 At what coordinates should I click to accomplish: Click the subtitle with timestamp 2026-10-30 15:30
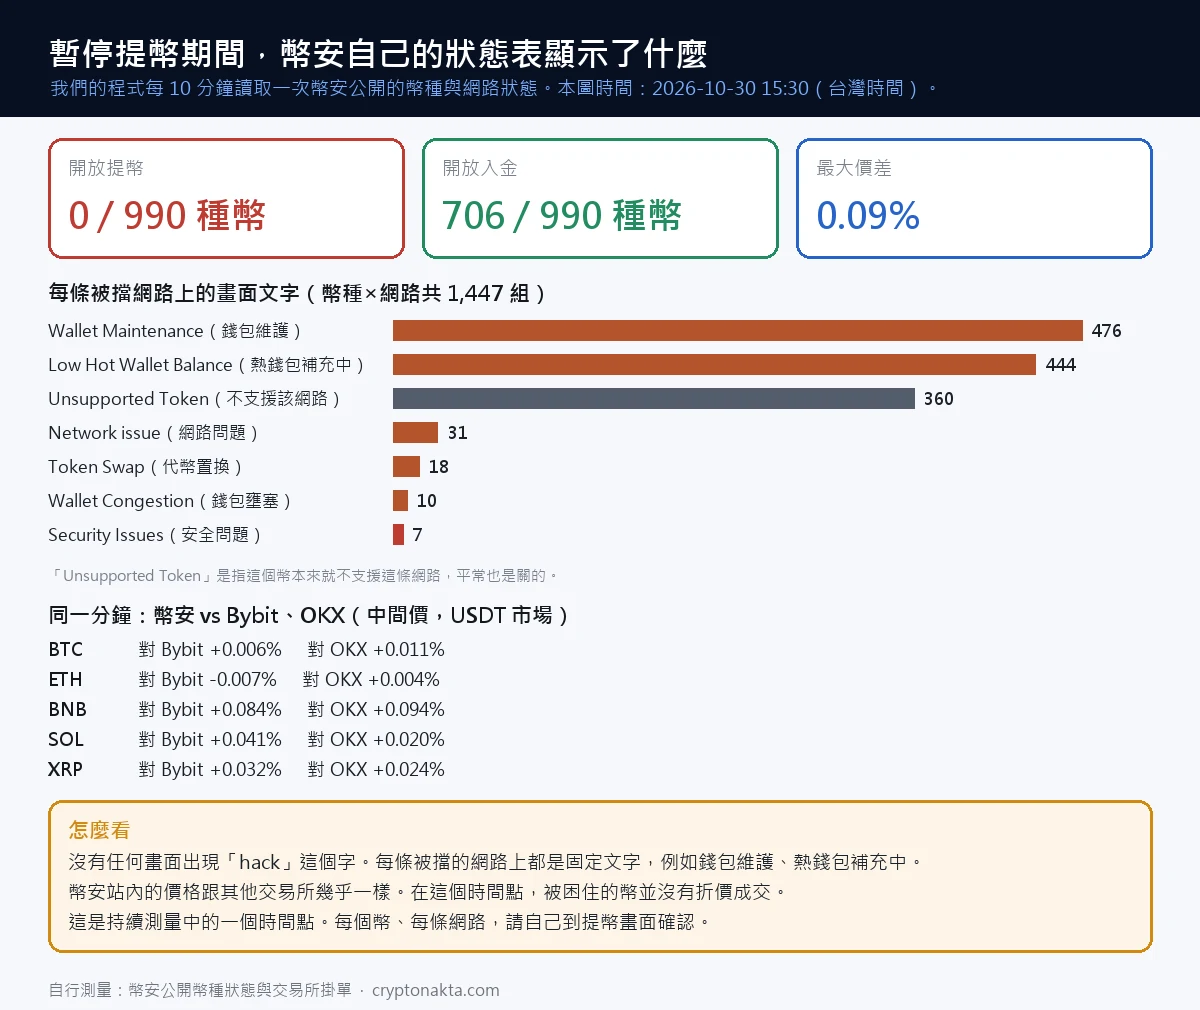coord(494,88)
